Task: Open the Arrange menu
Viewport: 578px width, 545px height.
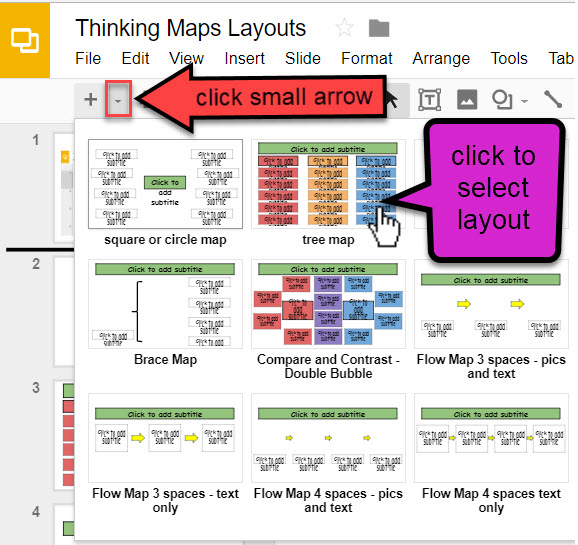Action: coord(441,58)
